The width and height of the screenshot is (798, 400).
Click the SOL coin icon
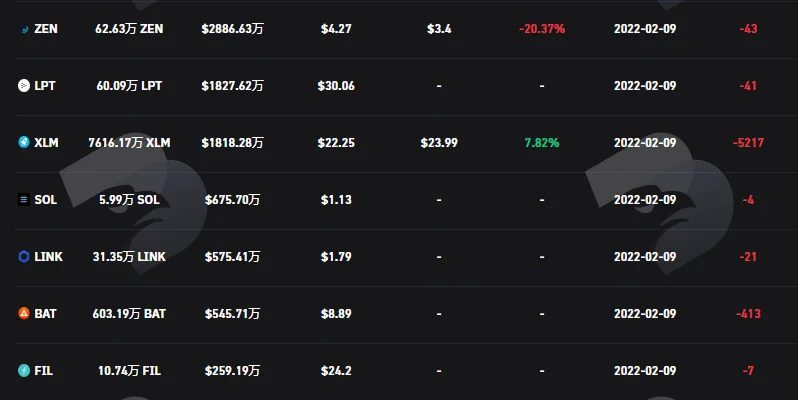[x=24, y=199]
